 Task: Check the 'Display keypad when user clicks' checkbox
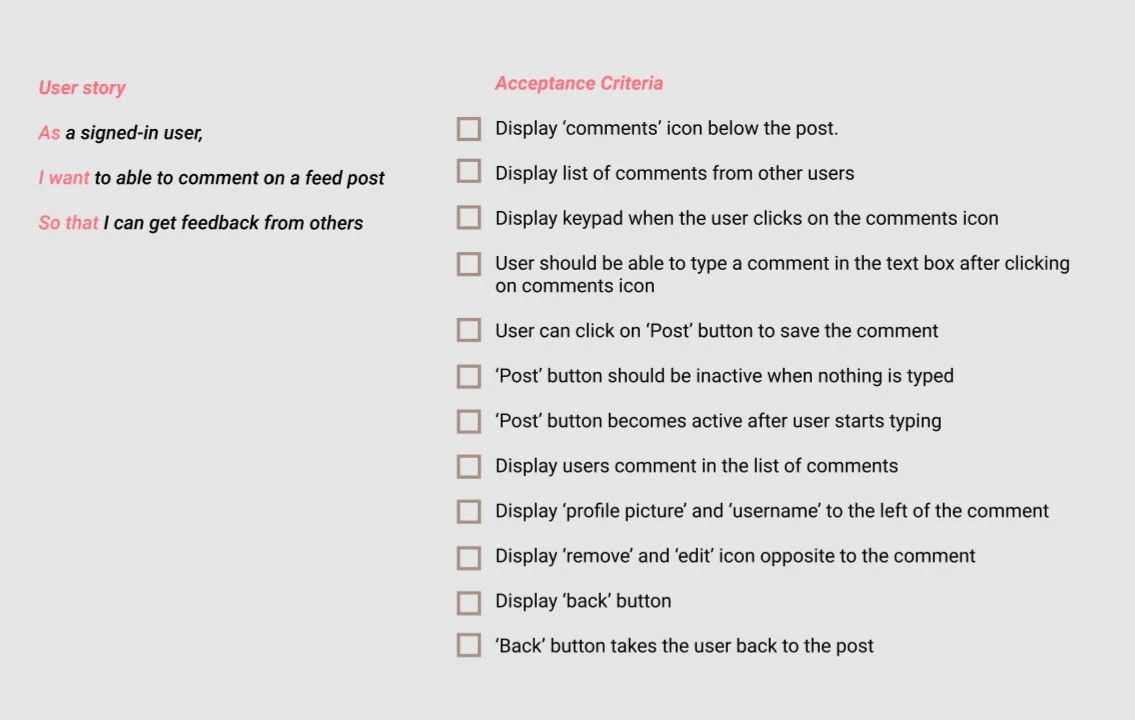pos(468,218)
